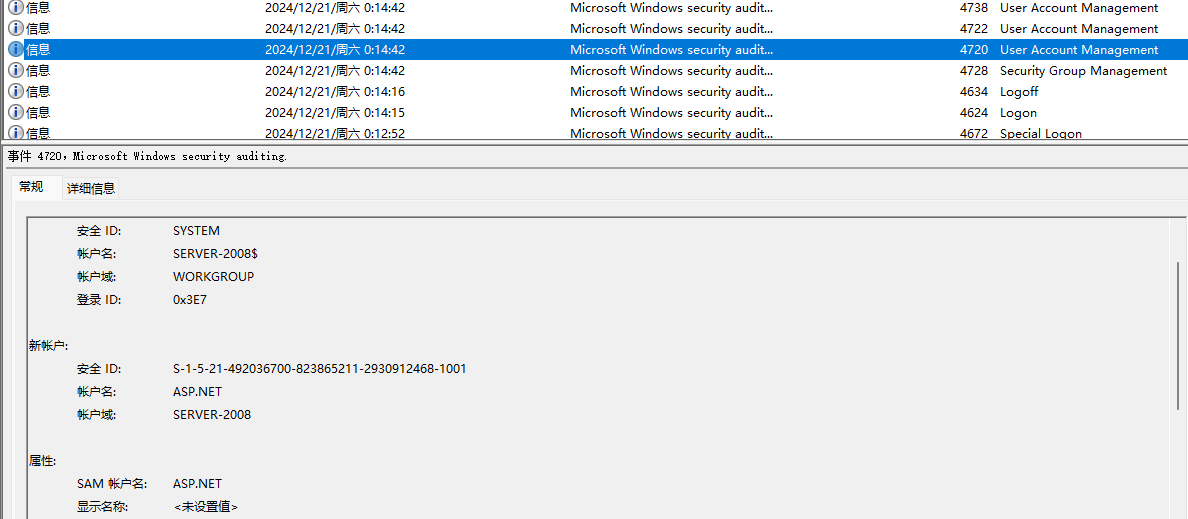
Task: Click the 事件 4720 details header bar
Action: (x=147, y=156)
